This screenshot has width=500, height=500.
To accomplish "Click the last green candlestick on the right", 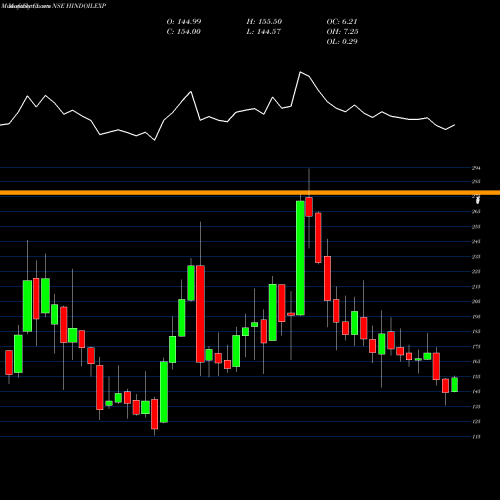I will 454,384.
